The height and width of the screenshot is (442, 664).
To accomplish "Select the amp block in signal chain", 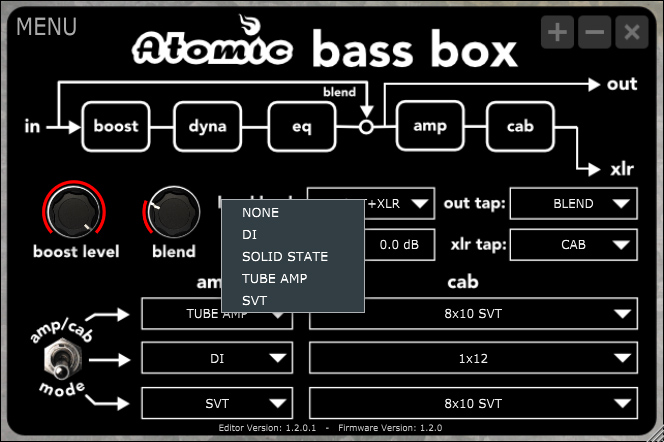I will pos(430,126).
